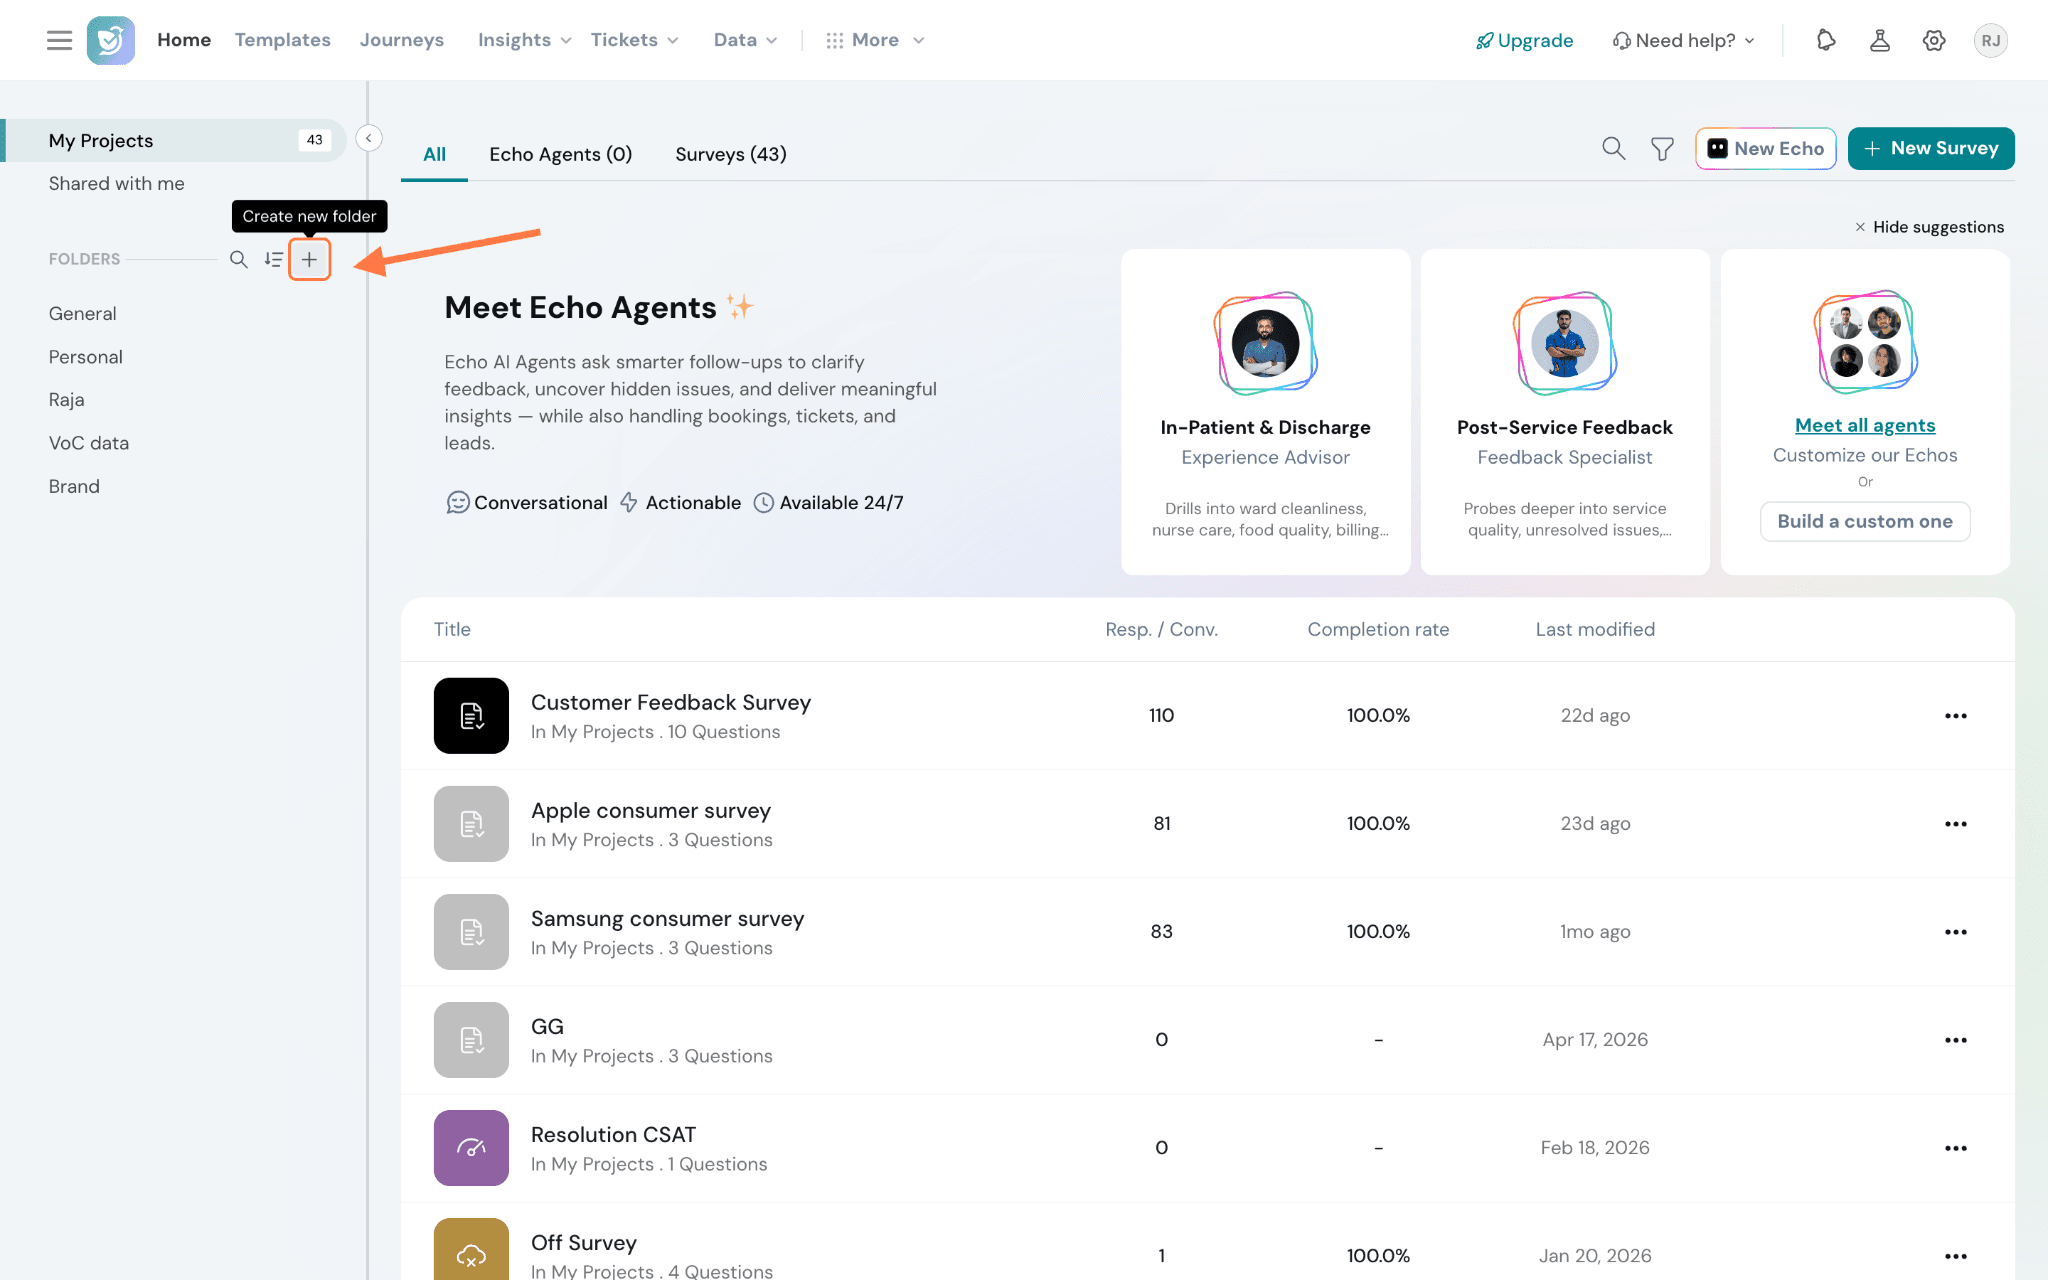2048x1280 pixels.
Task: Open the hamburger navigation menu
Action: coord(59,40)
